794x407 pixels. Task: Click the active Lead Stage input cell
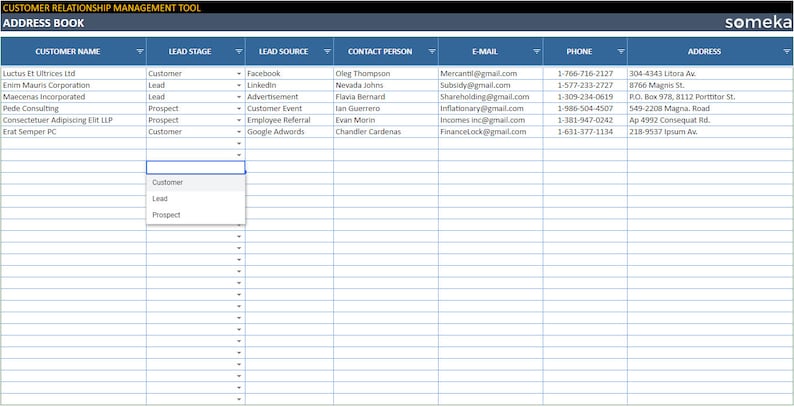pyautogui.click(x=196, y=168)
